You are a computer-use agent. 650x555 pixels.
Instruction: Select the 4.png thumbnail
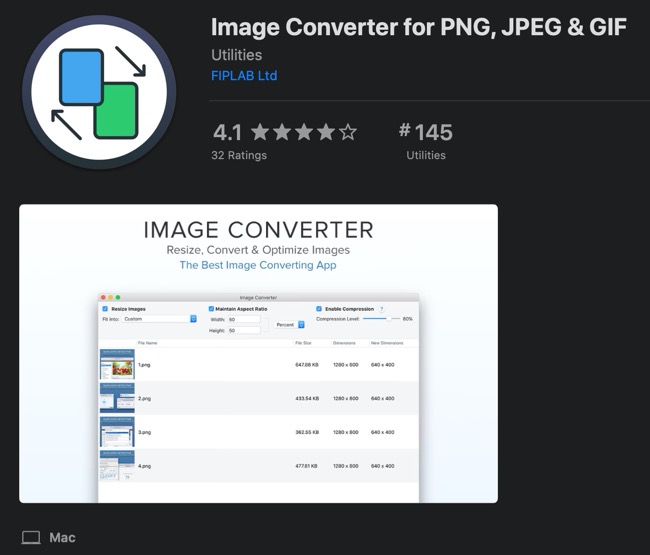point(117,465)
